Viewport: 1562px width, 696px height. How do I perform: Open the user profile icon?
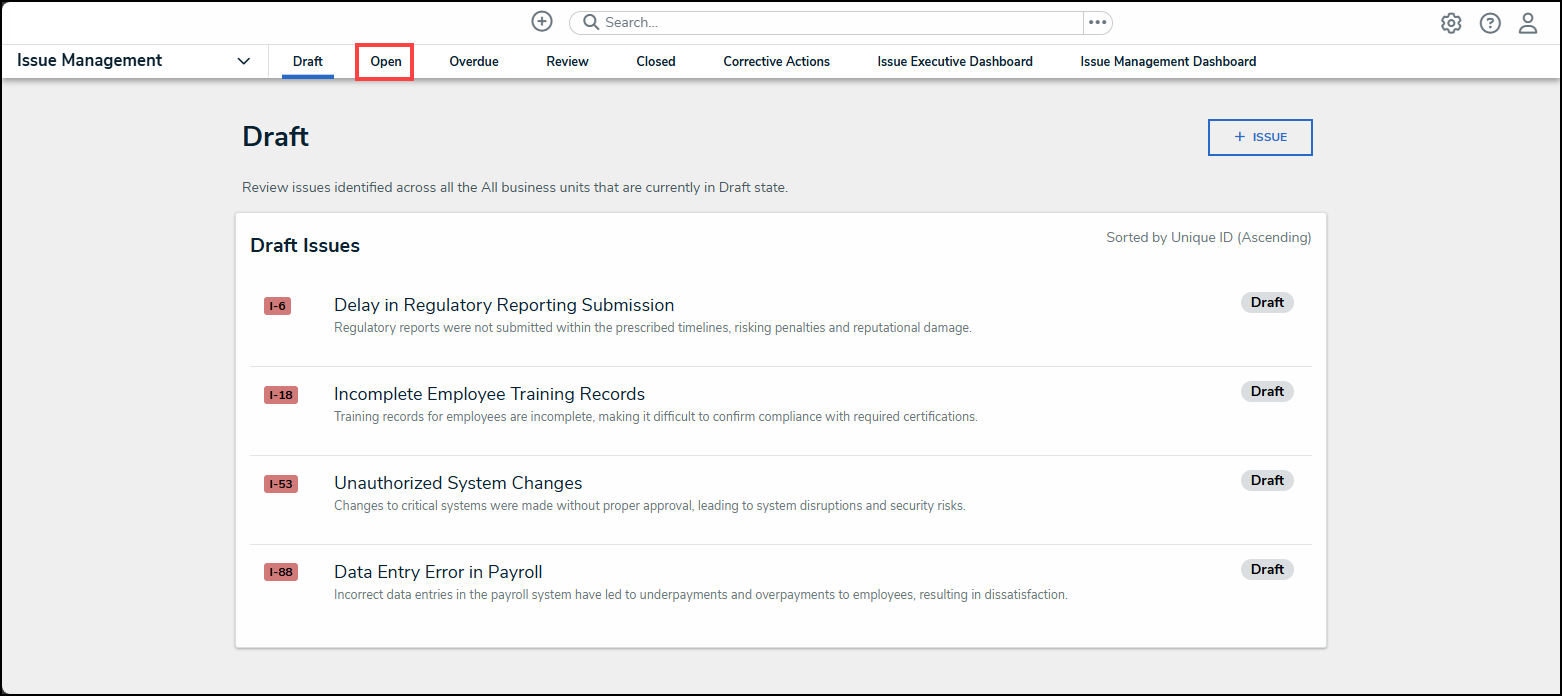point(1528,23)
